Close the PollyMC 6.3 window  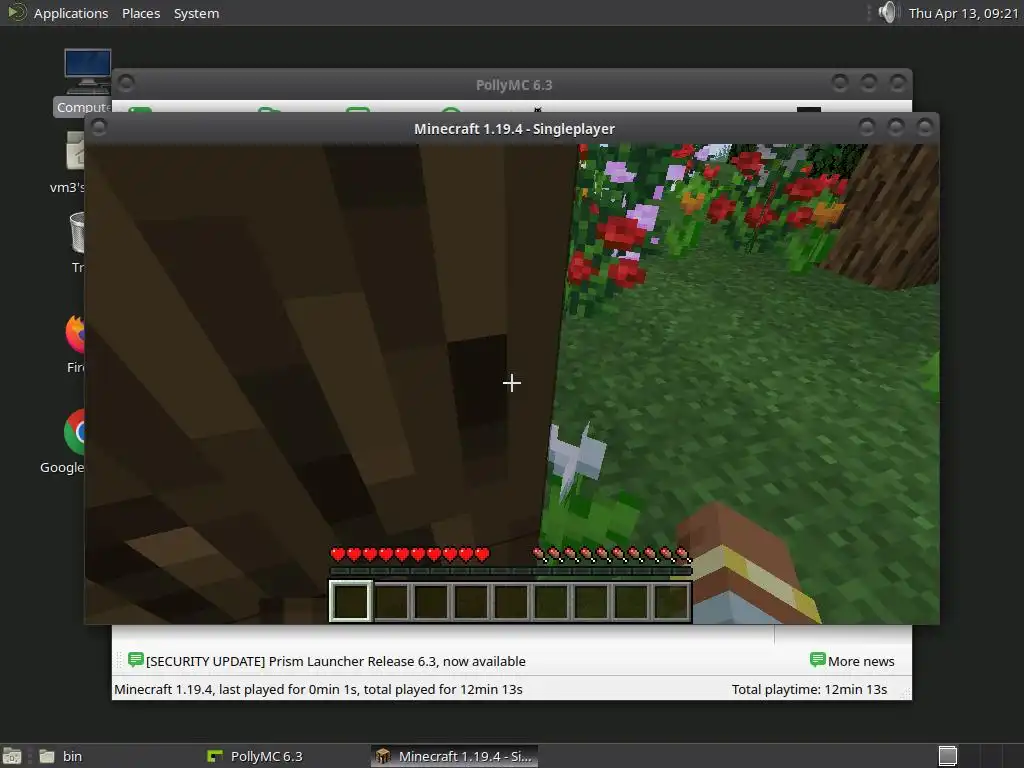tap(898, 82)
